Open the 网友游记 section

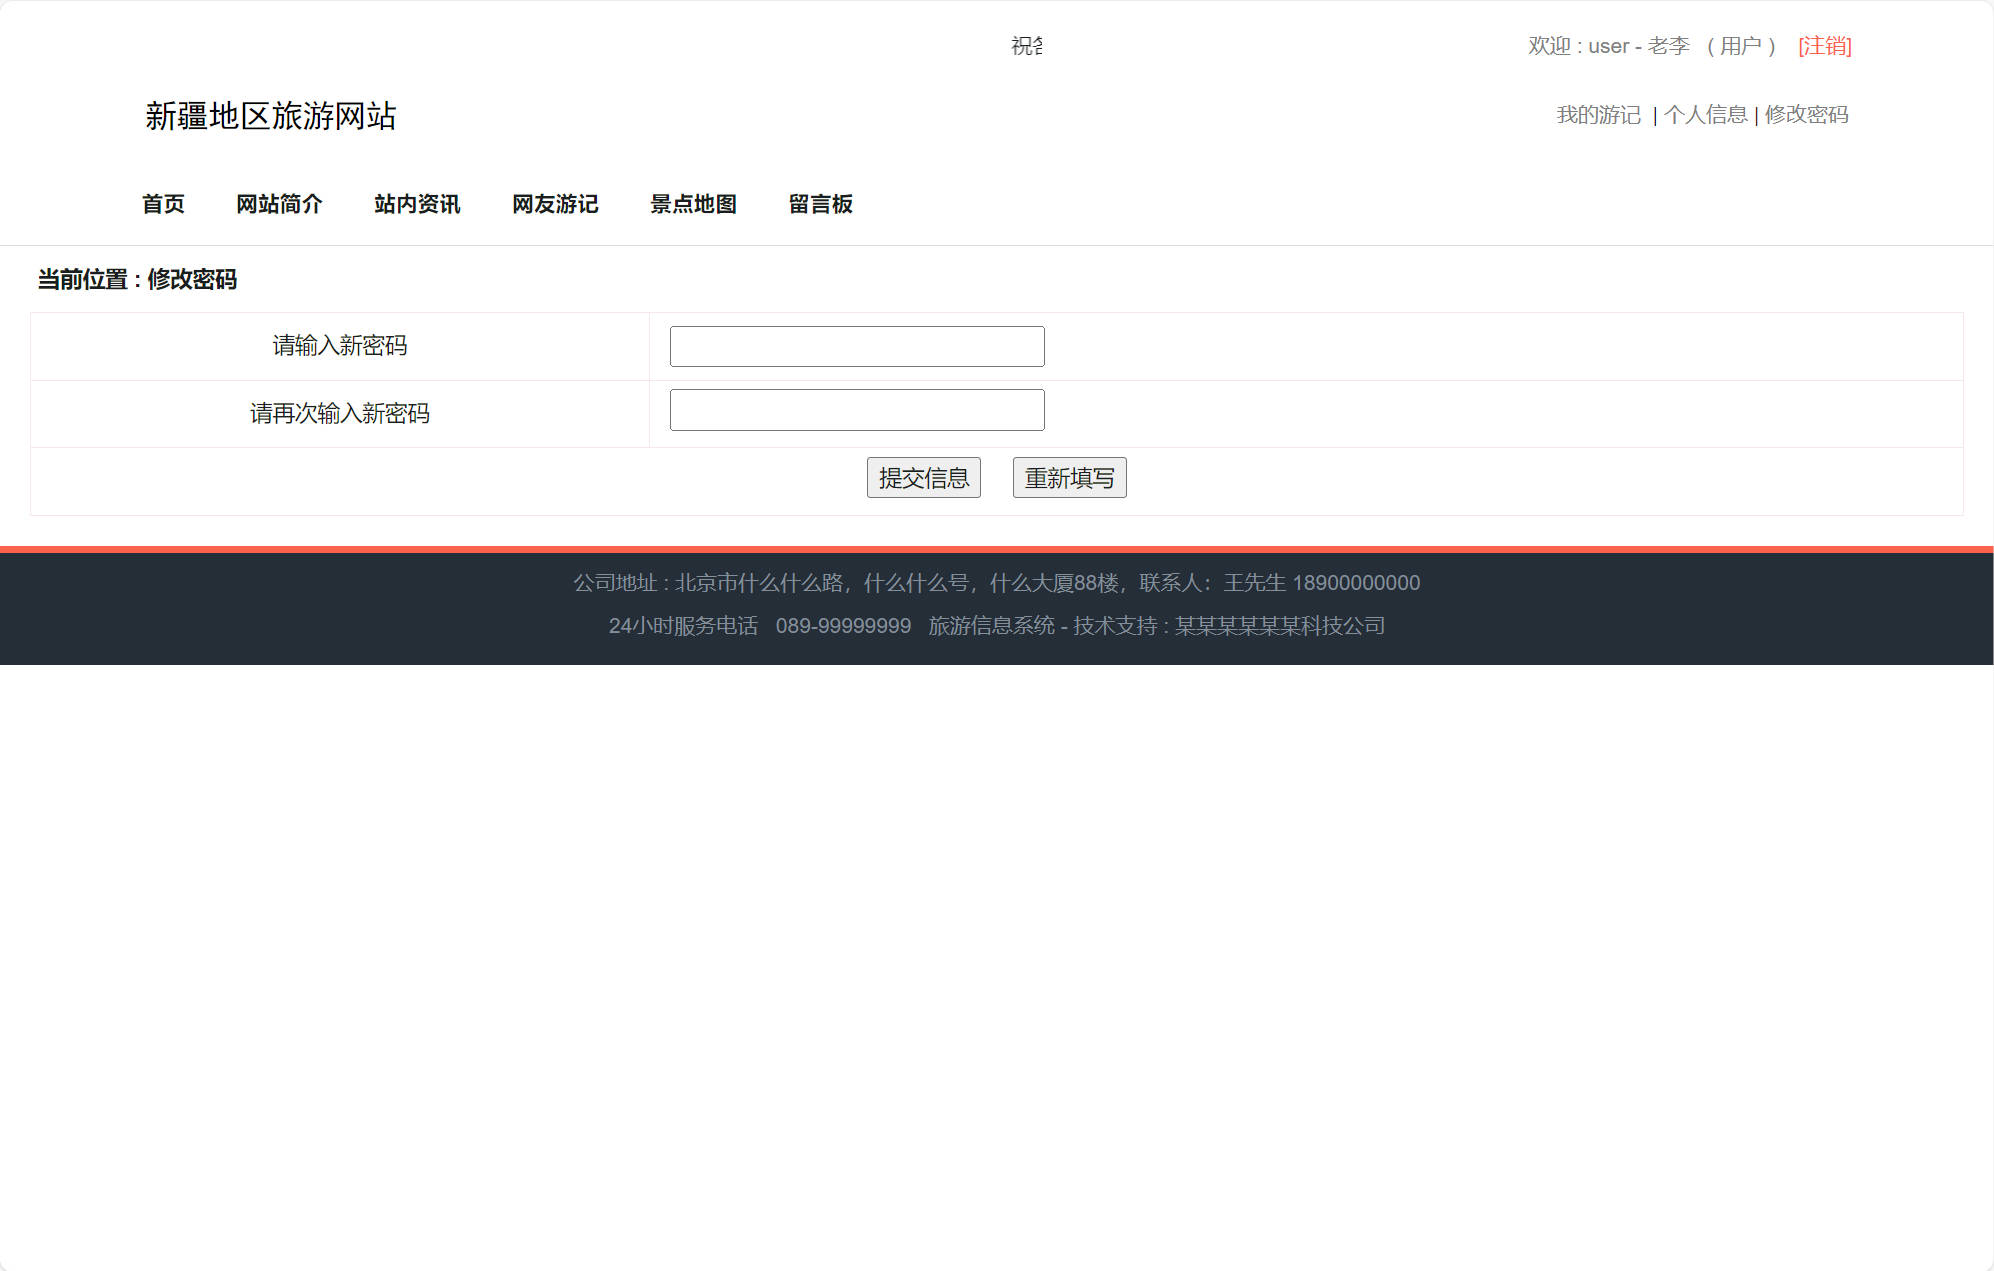[555, 204]
